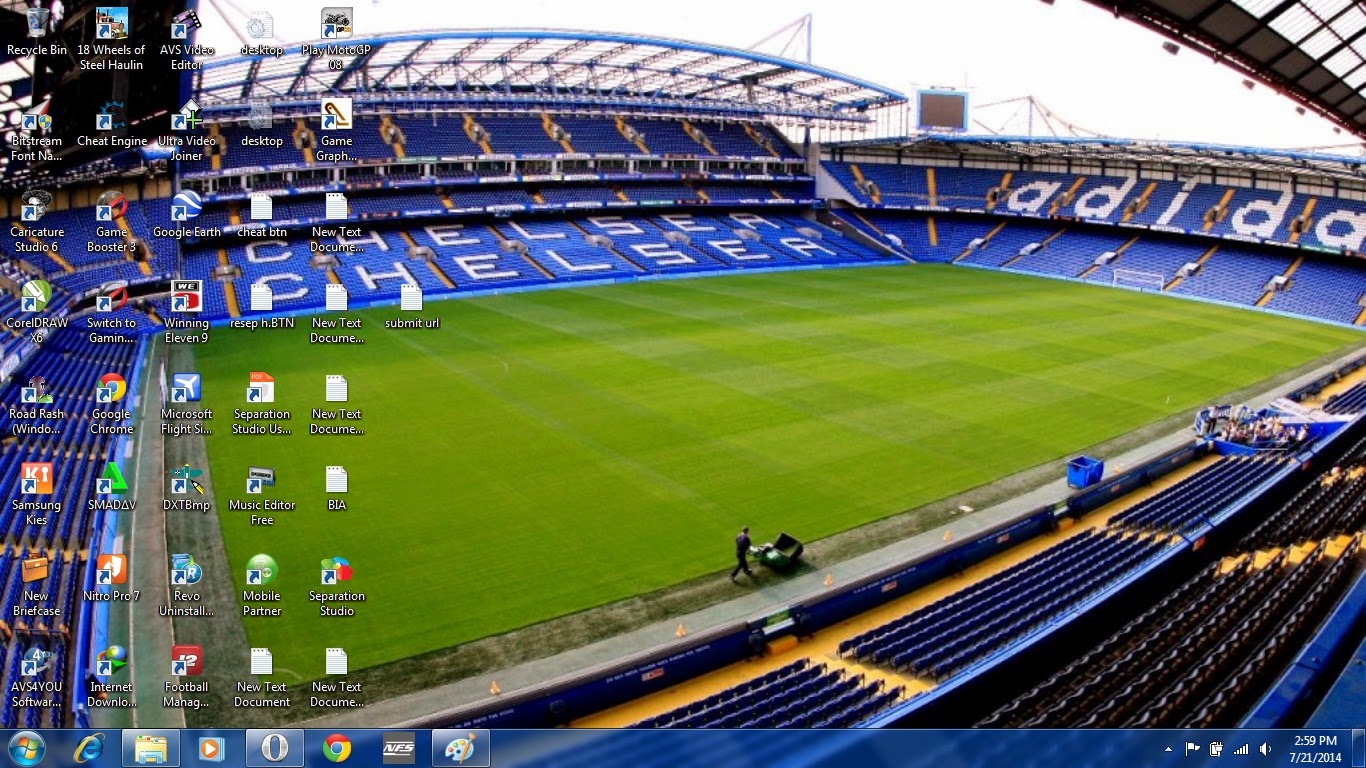Launch Internet Explorer from taskbar
This screenshot has width=1366, height=768.
coord(89,748)
